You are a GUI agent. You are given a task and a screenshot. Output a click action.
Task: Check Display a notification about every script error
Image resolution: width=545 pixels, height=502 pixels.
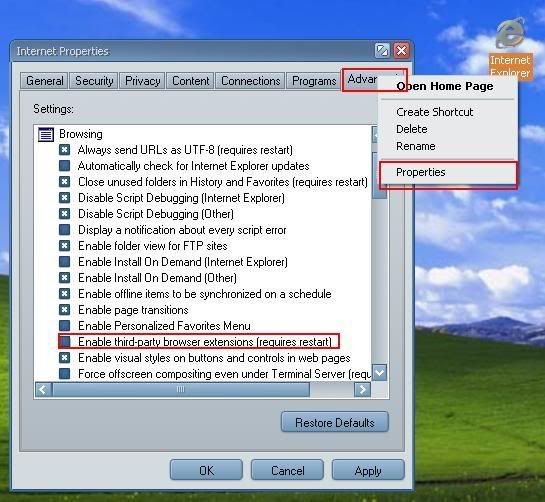coord(64,230)
